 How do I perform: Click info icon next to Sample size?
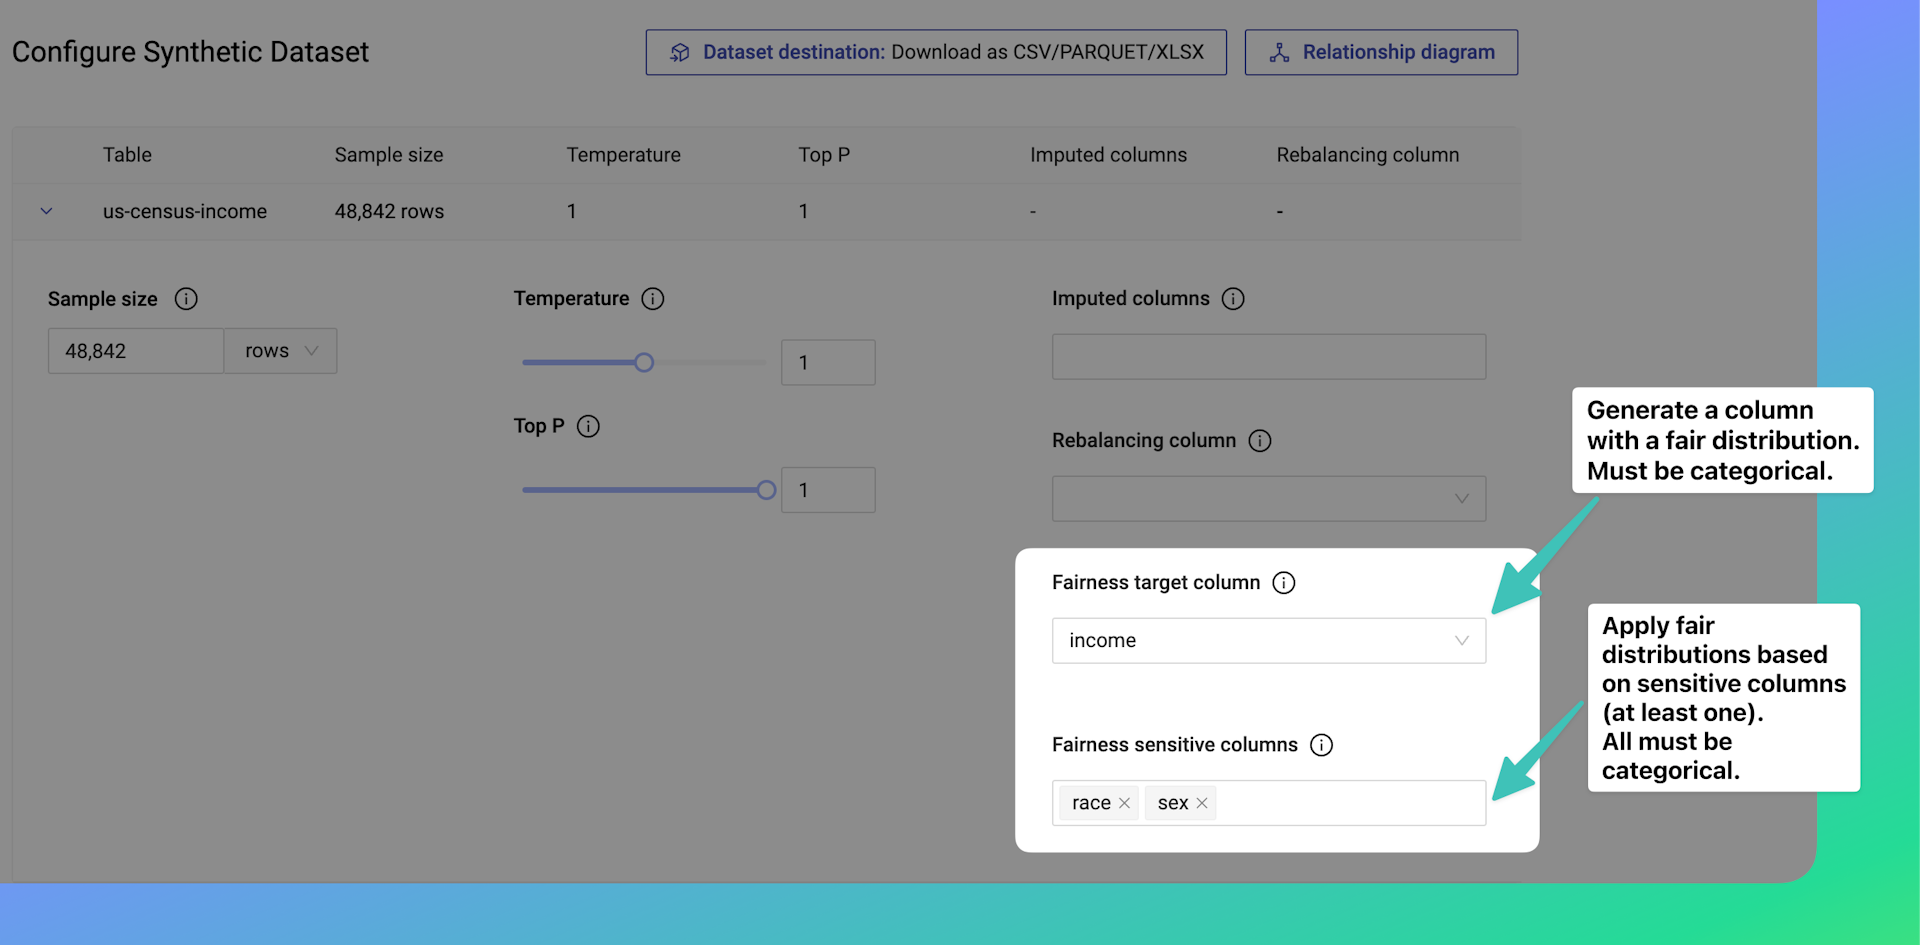186,299
